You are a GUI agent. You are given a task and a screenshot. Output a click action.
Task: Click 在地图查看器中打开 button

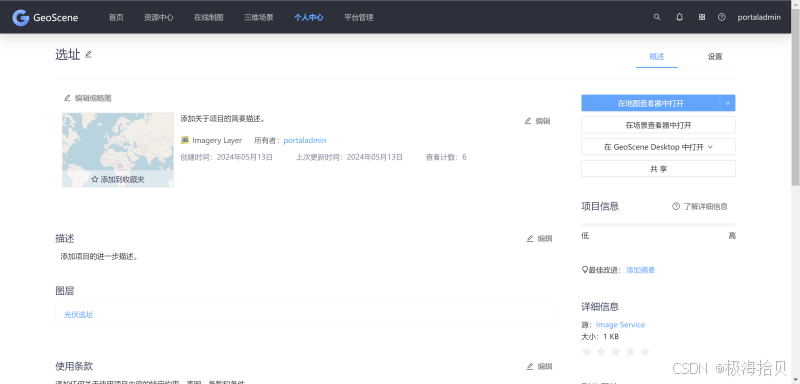(x=651, y=103)
